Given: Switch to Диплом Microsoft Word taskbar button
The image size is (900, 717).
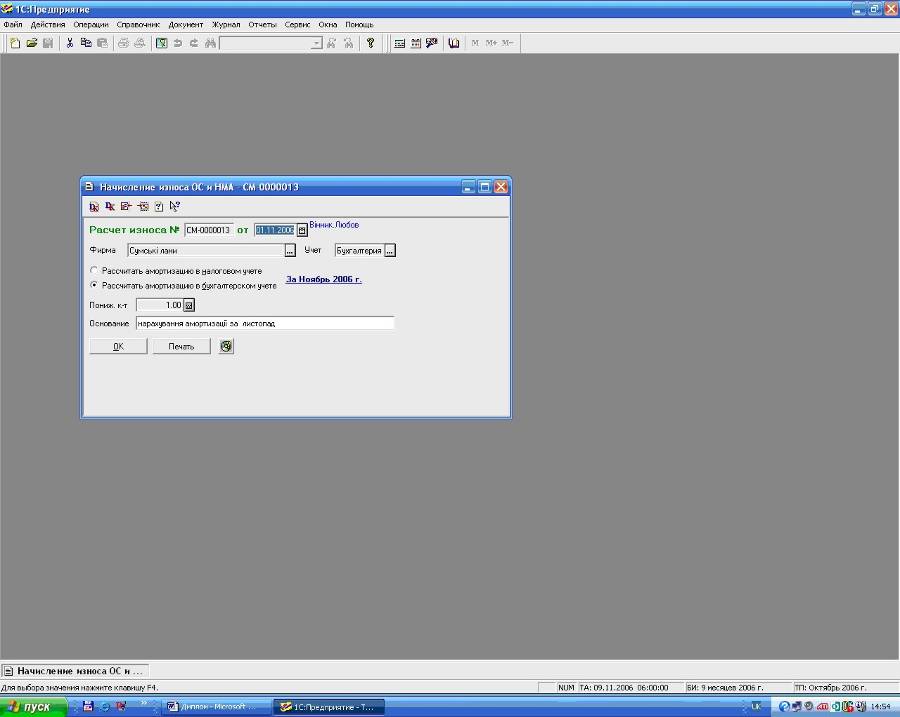Looking at the screenshot, I should (215, 707).
